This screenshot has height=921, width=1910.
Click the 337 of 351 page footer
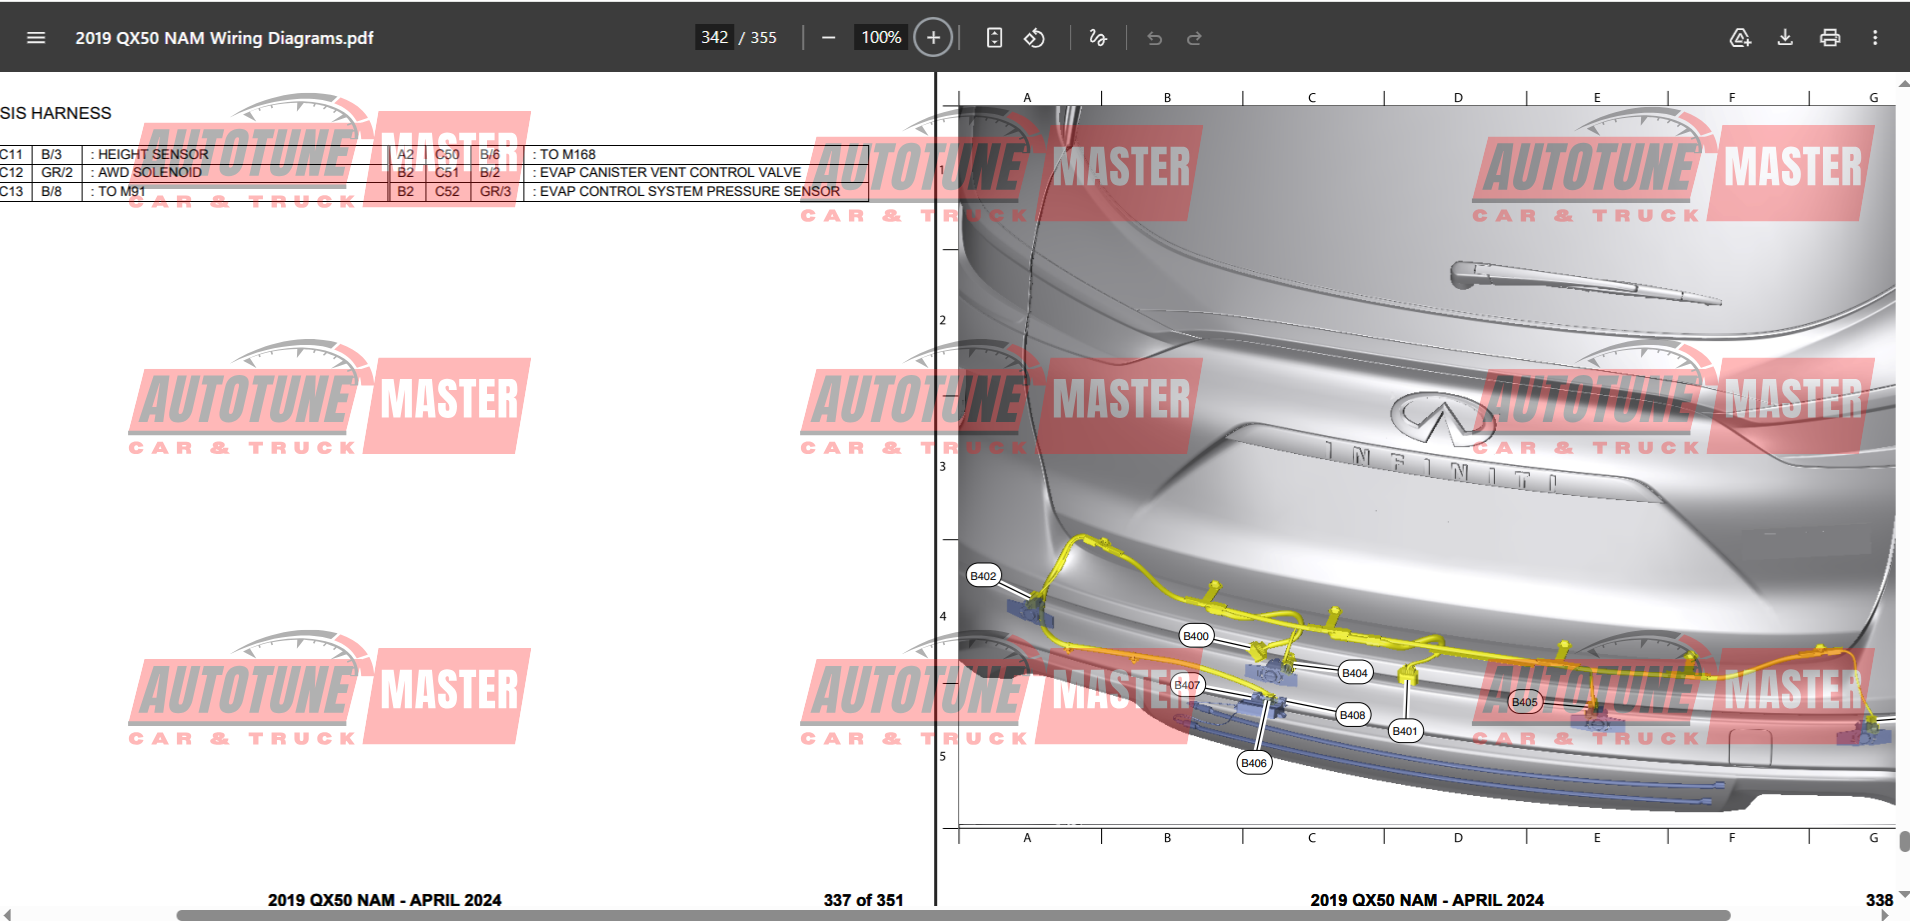click(x=863, y=900)
